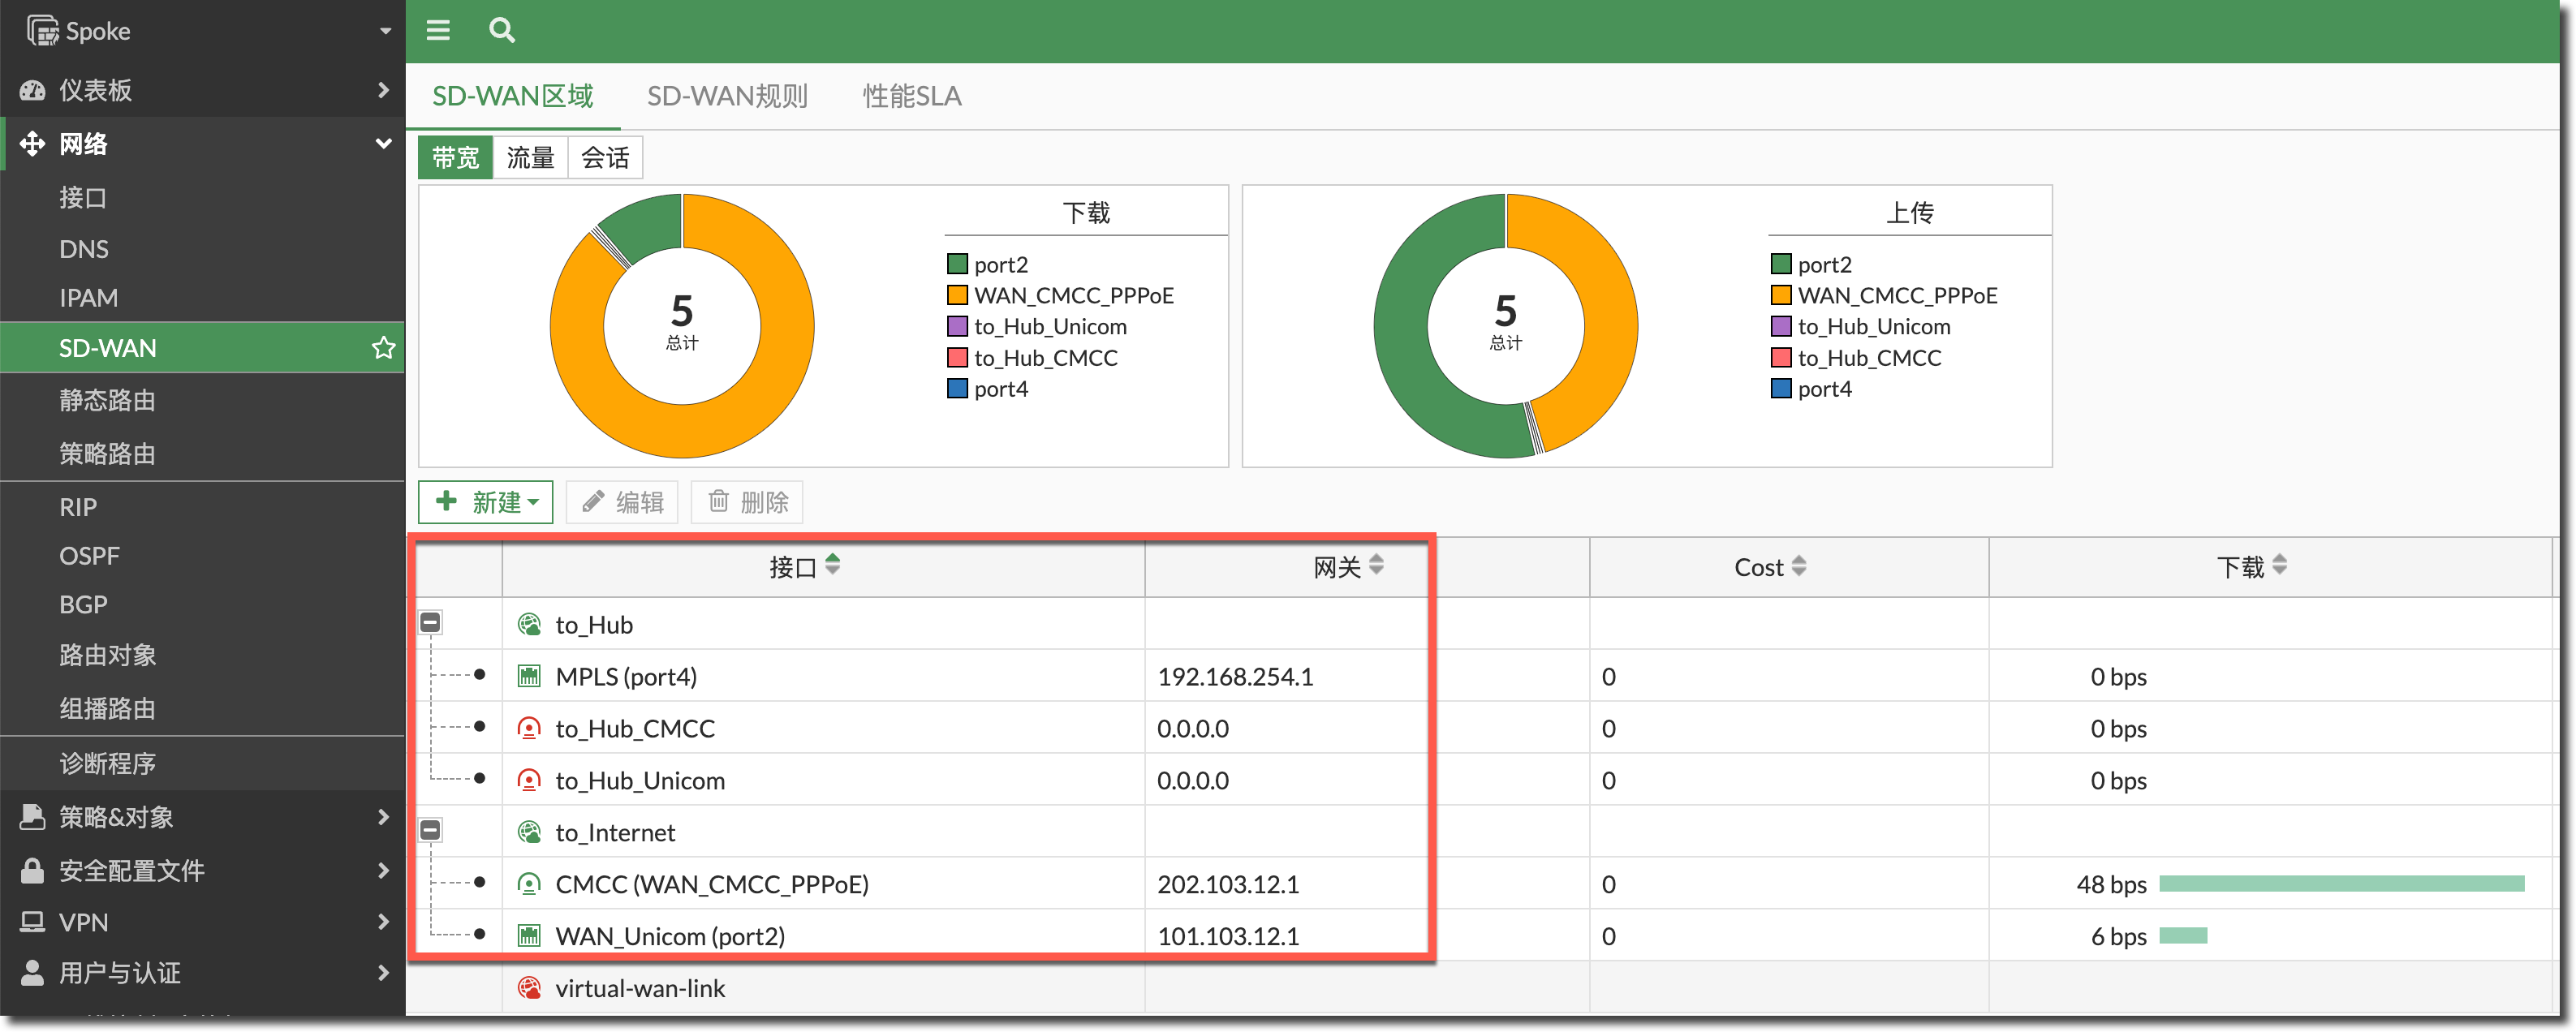
Task: Switch to the SD-WAN规则 tab
Action: point(727,96)
